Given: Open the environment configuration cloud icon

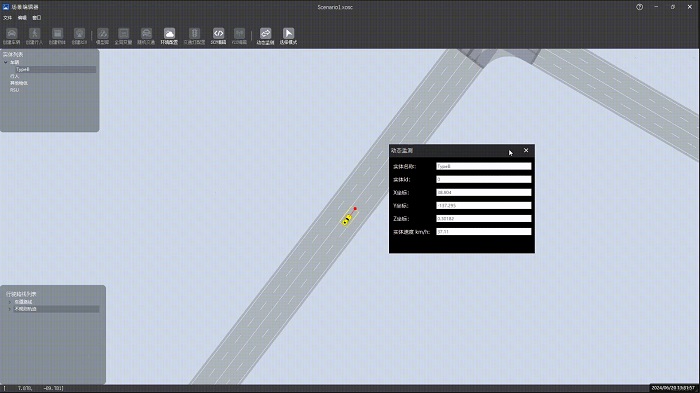Looking at the screenshot, I should tap(169, 36).
